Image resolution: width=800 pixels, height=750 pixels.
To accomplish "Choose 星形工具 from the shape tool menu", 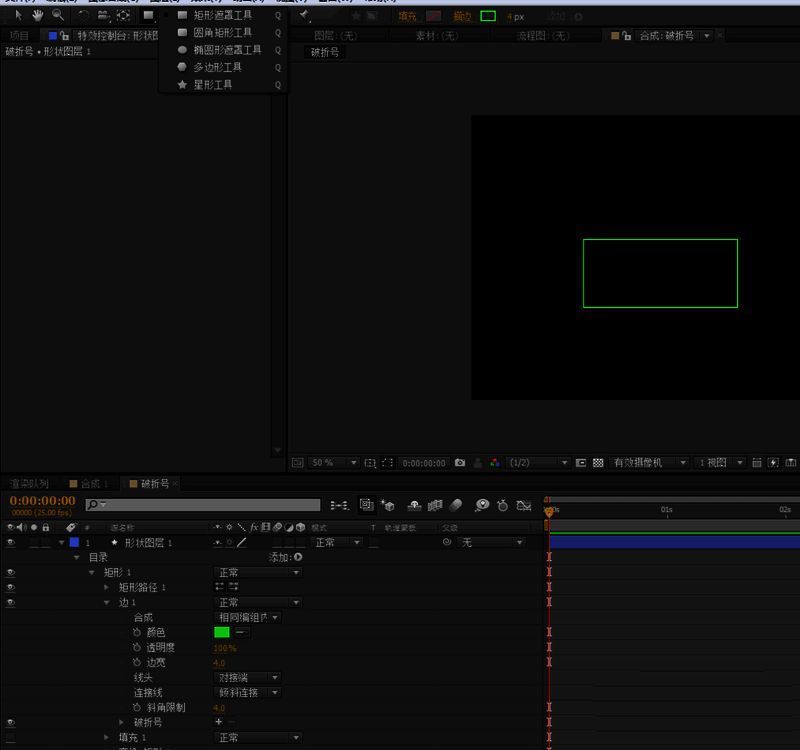I will [x=213, y=85].
